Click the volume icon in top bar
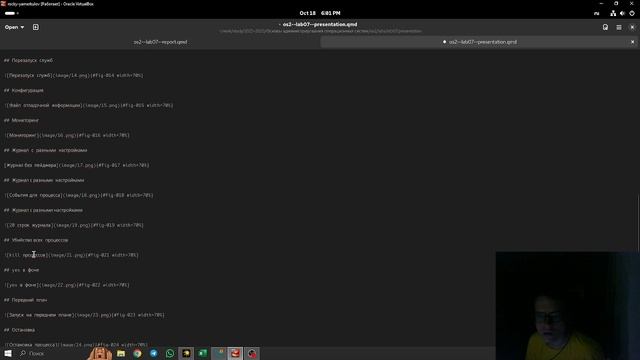This screenshot has height=360, width=640. coord(622,13)
